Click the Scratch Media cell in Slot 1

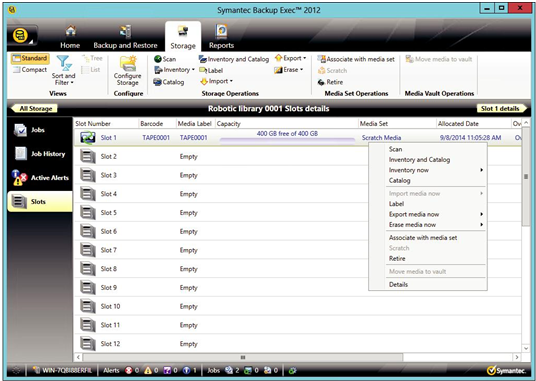point(381,138)
